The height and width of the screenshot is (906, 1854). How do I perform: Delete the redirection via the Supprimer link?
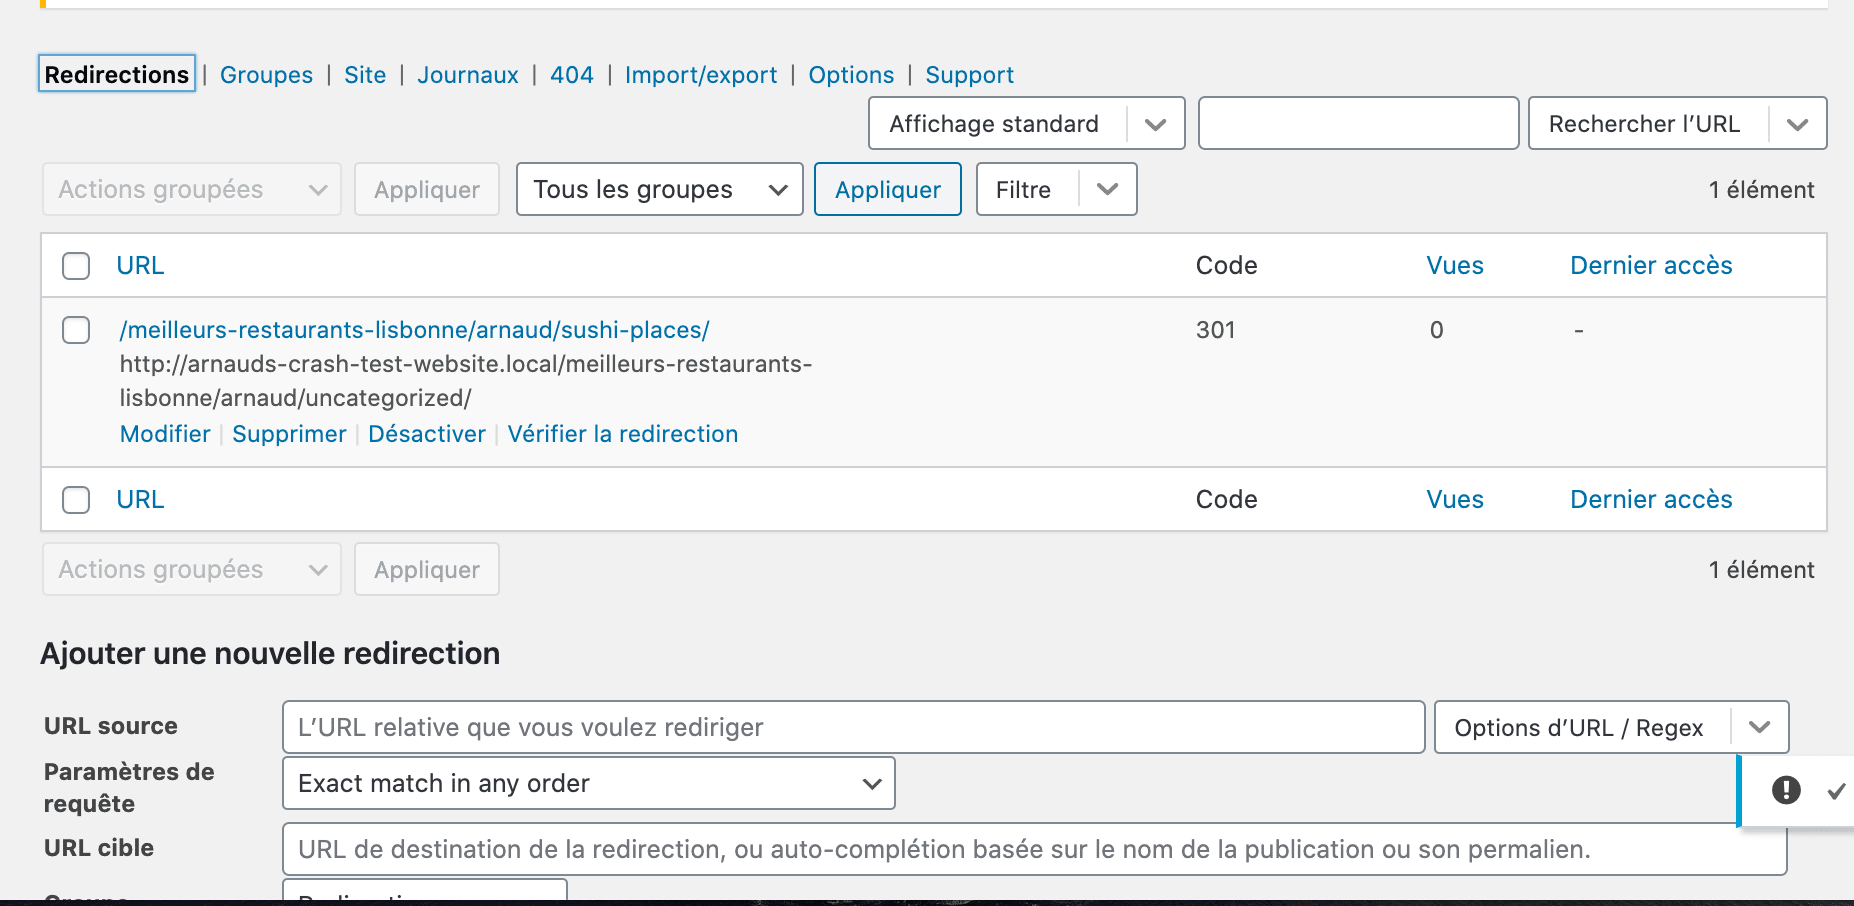(x=289, y=433)
